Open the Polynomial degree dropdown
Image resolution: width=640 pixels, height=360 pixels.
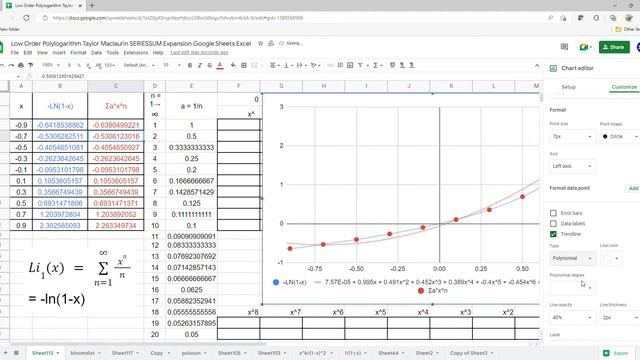tap(572, 288)
